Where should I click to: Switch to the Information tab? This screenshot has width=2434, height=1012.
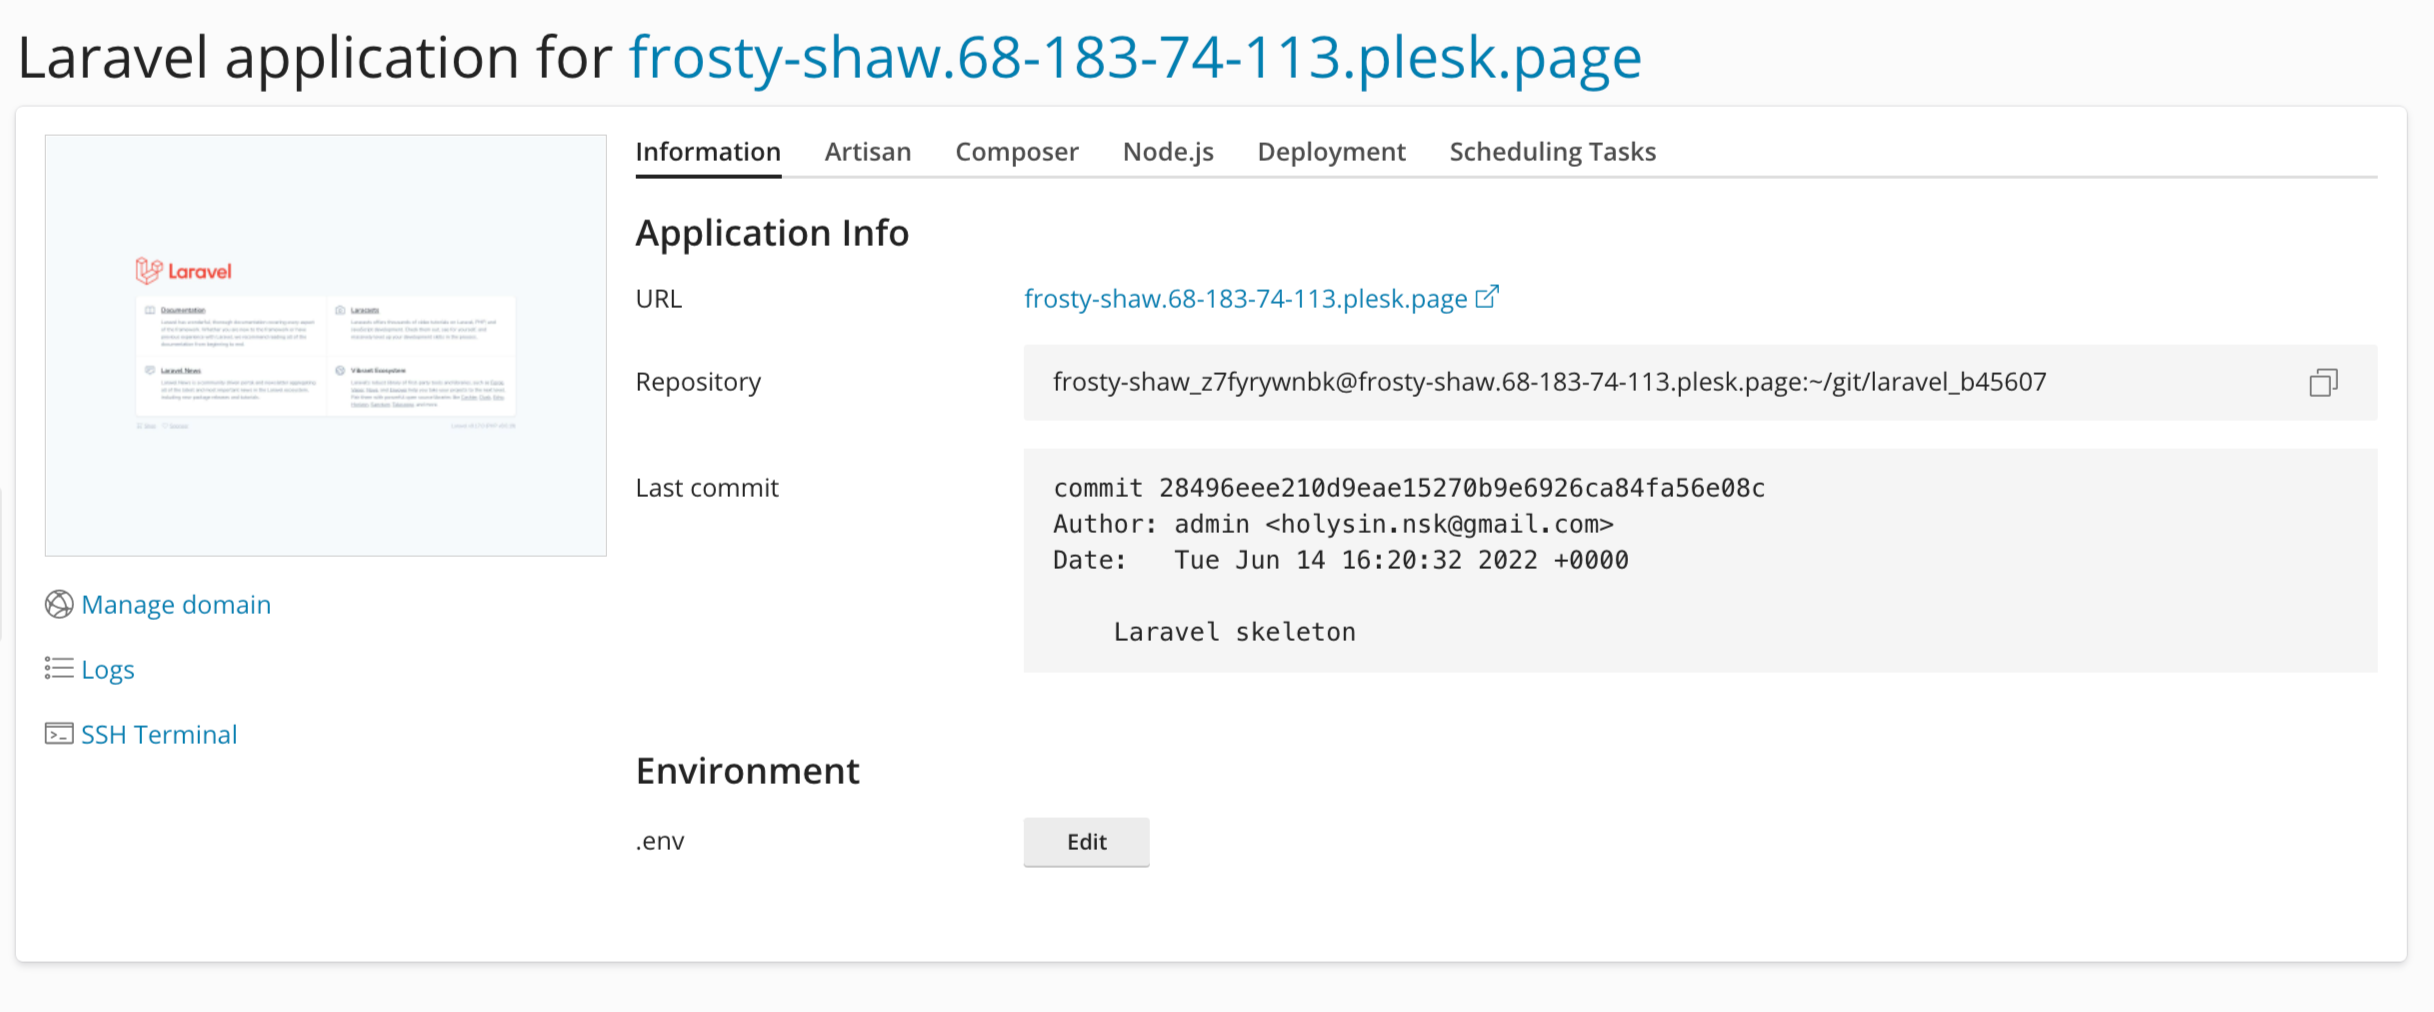708,152
